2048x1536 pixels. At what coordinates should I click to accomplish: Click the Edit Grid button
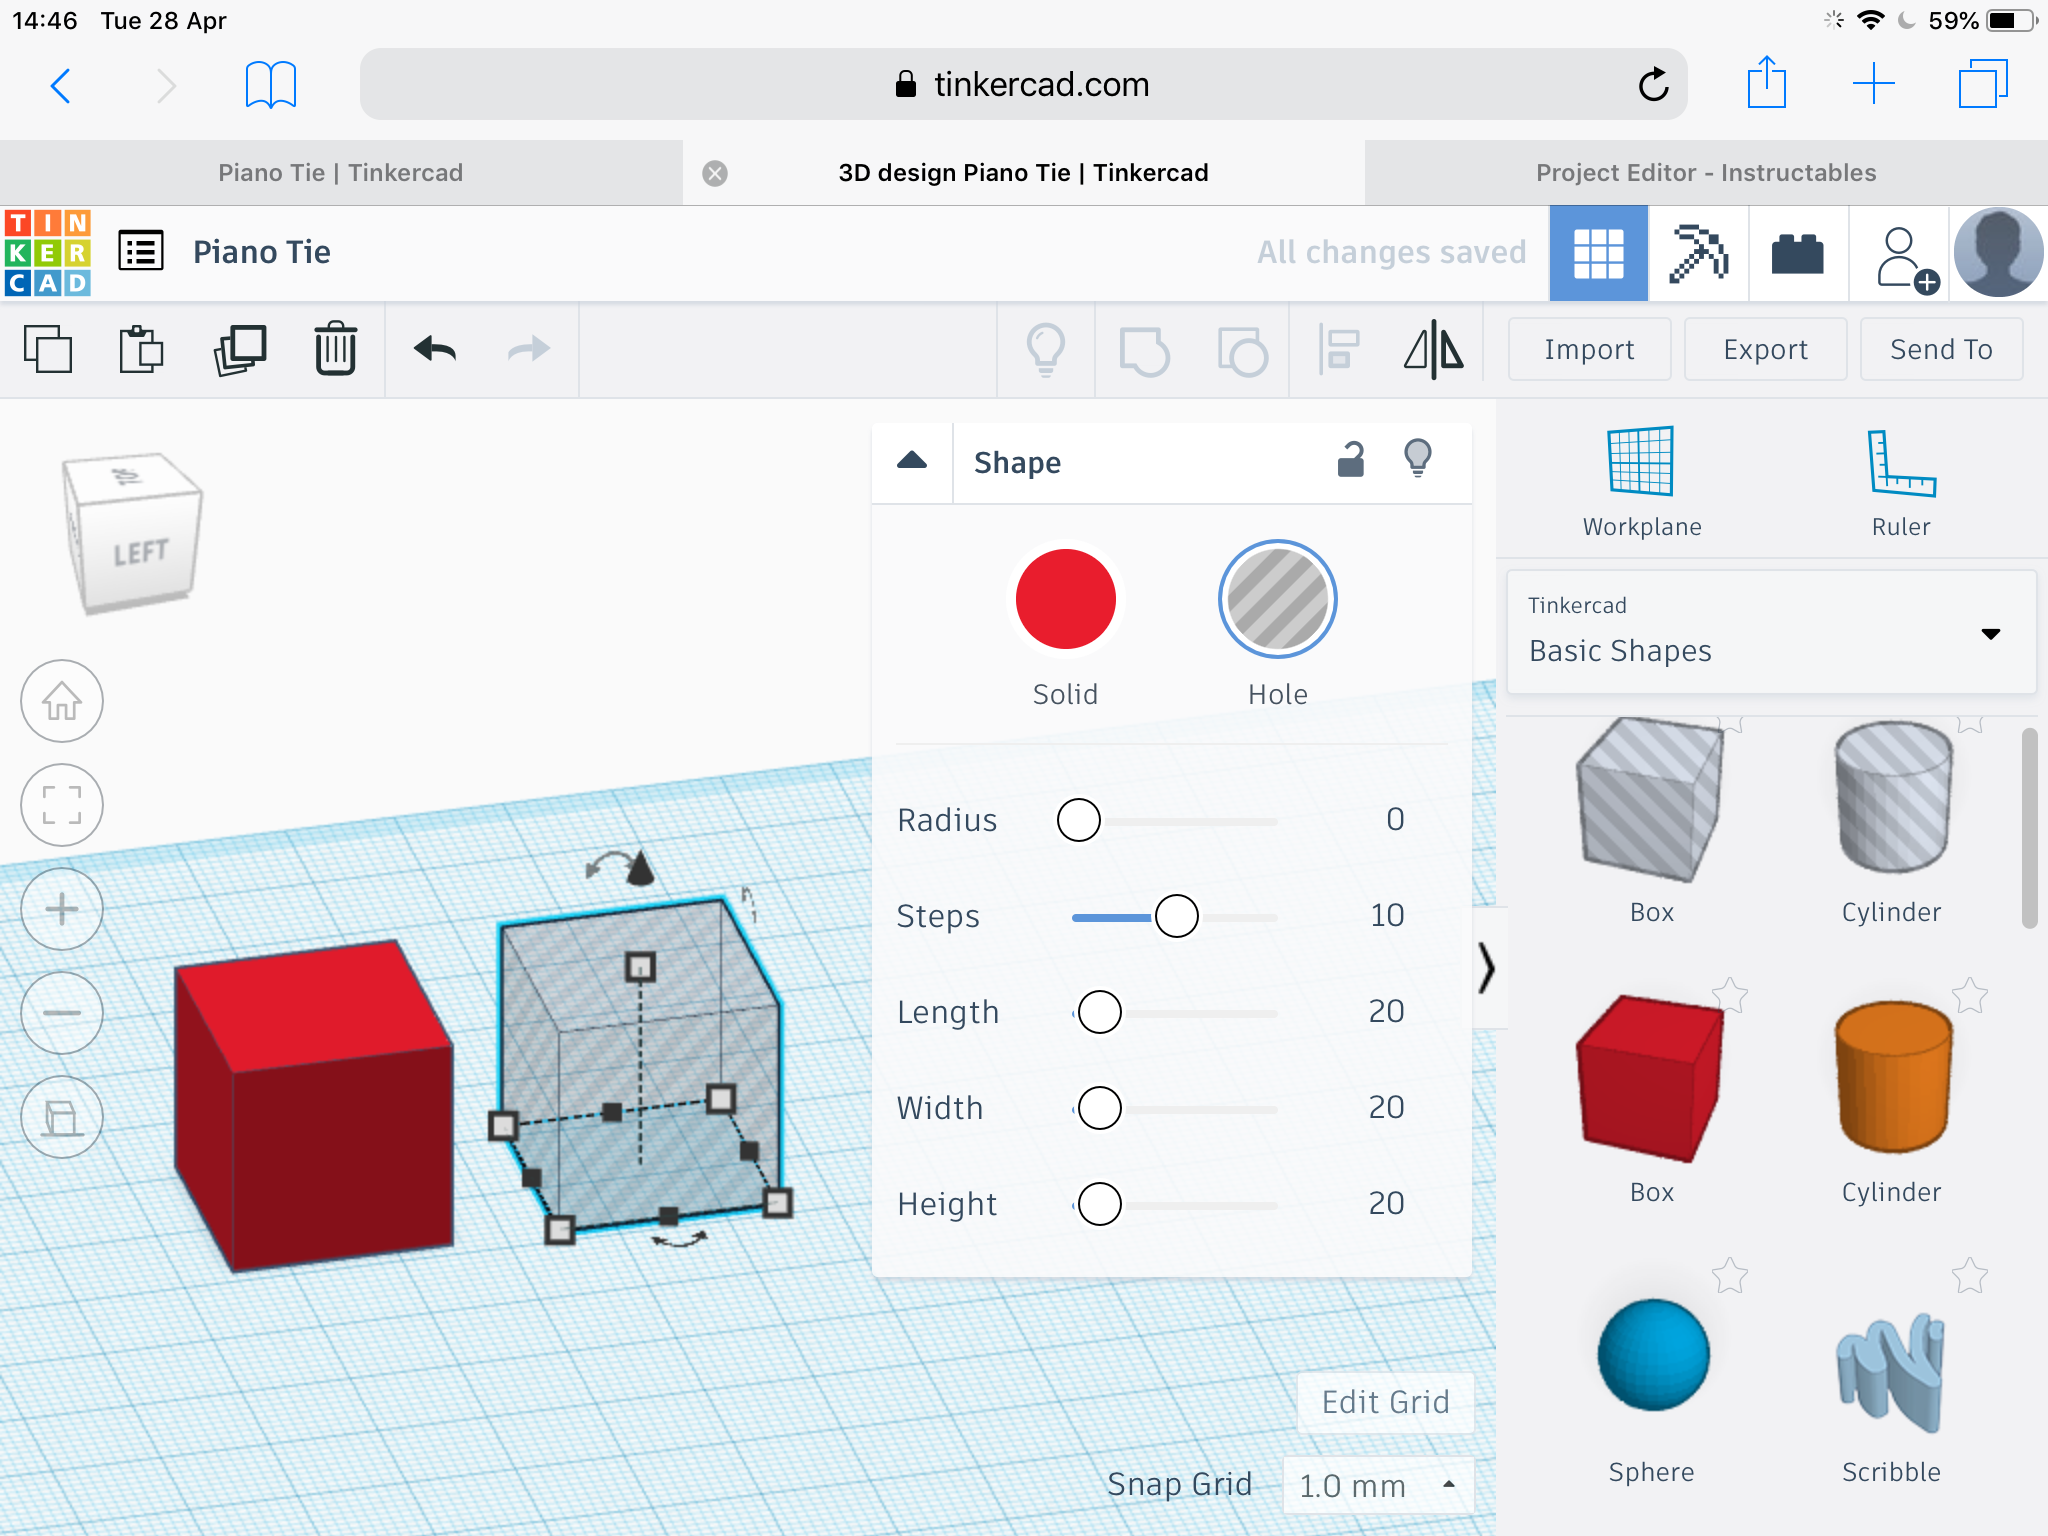(1385, 1402)
